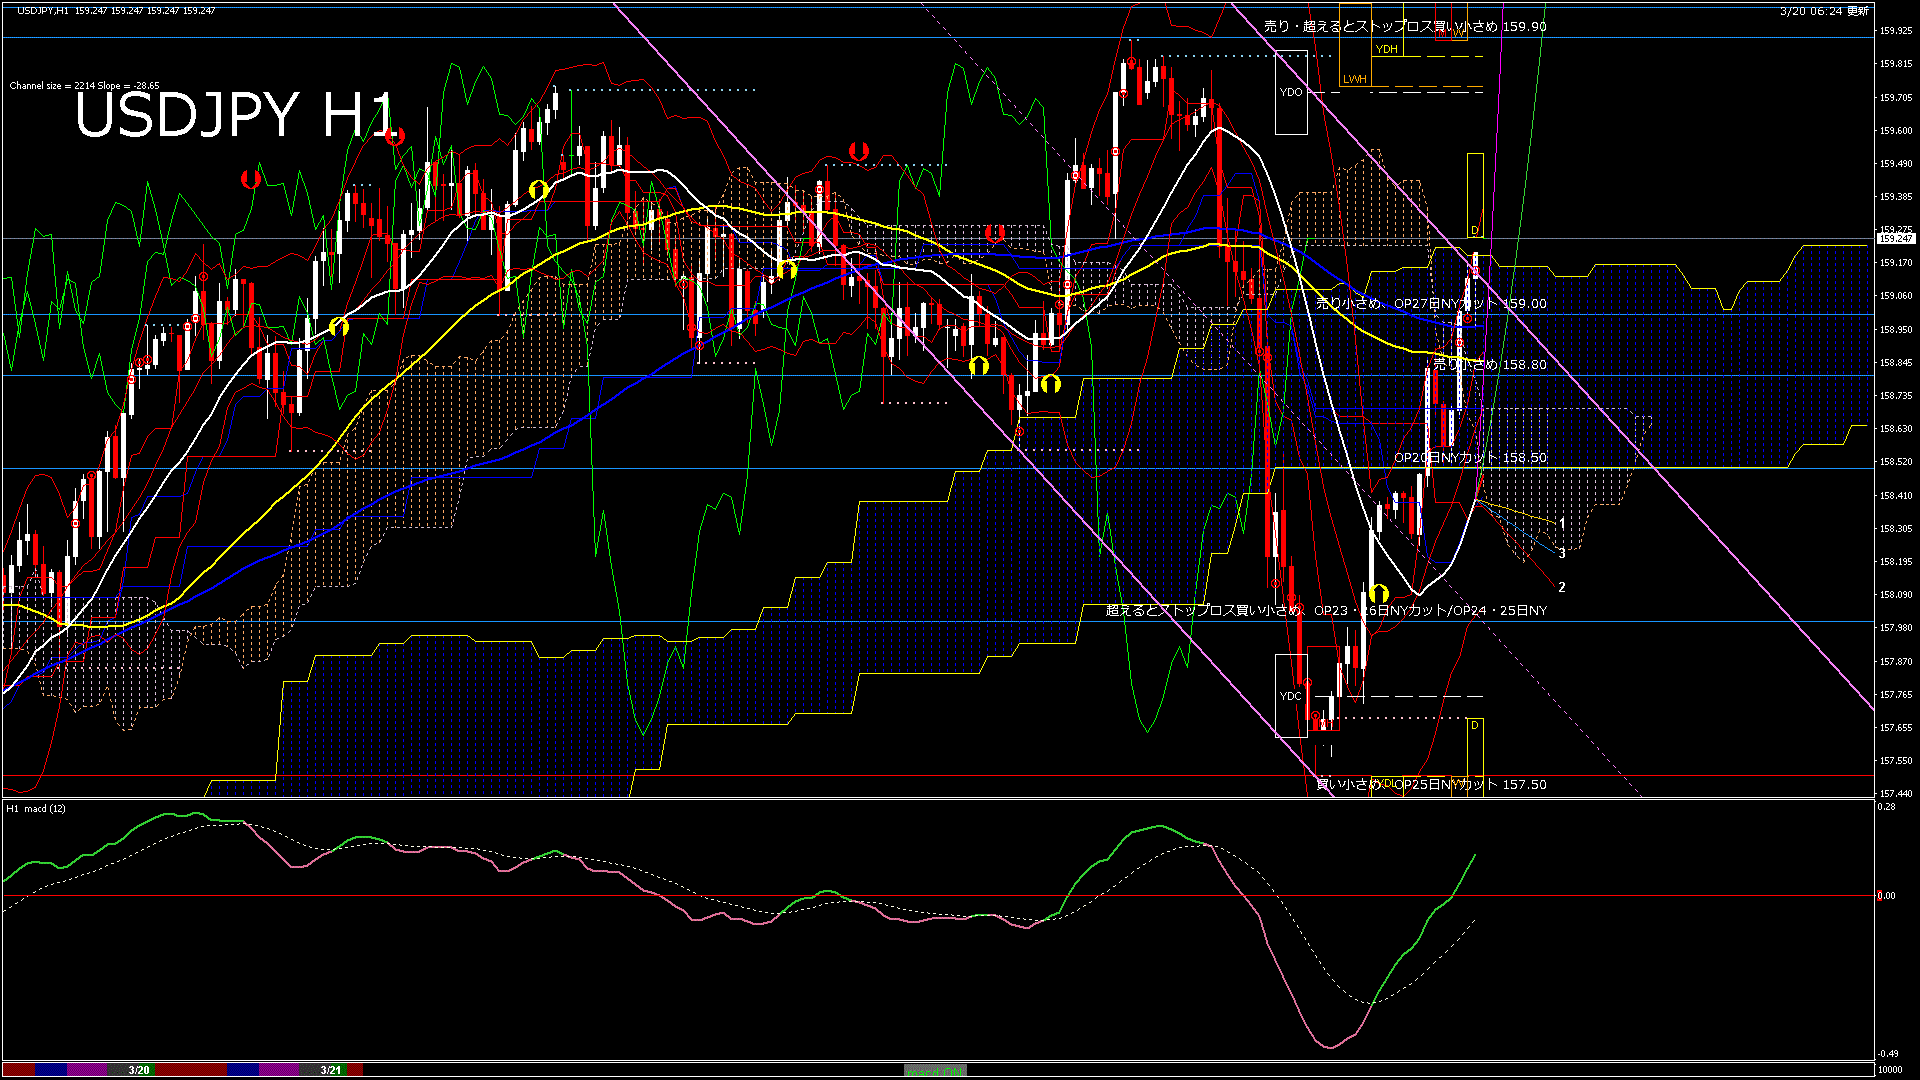The image size is (1920, 1080).
Task: Select the H1 macd (12) indicator label
Action: point(35,810)
